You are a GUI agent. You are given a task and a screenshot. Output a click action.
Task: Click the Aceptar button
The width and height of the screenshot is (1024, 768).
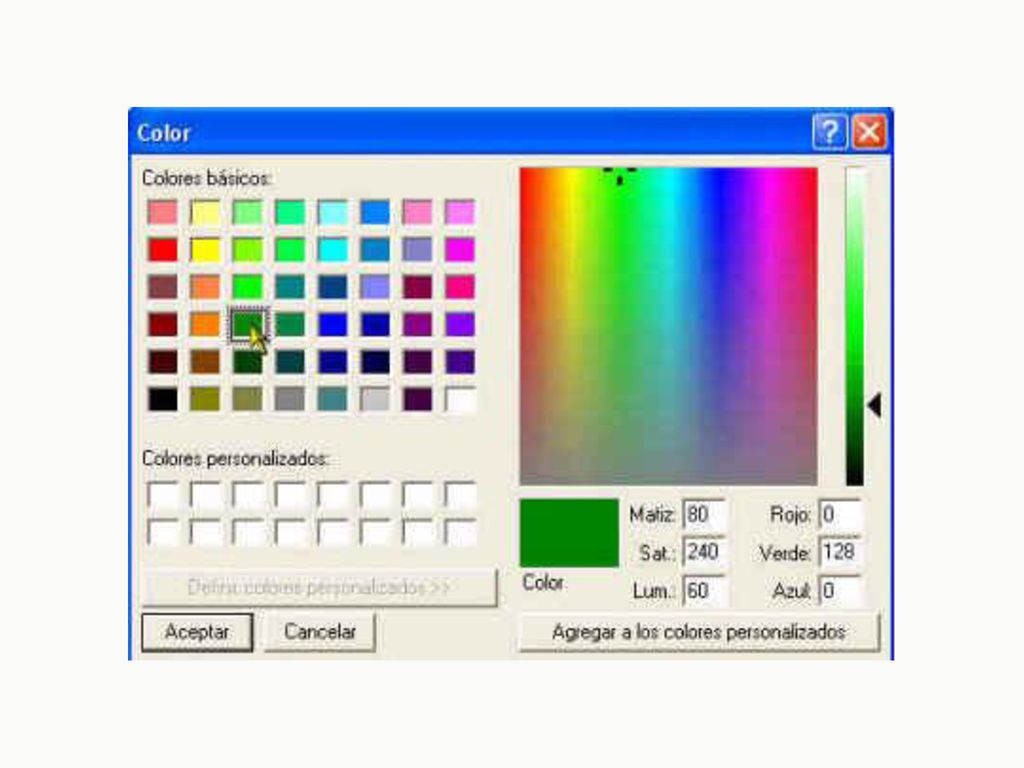[x=197, y=632]
